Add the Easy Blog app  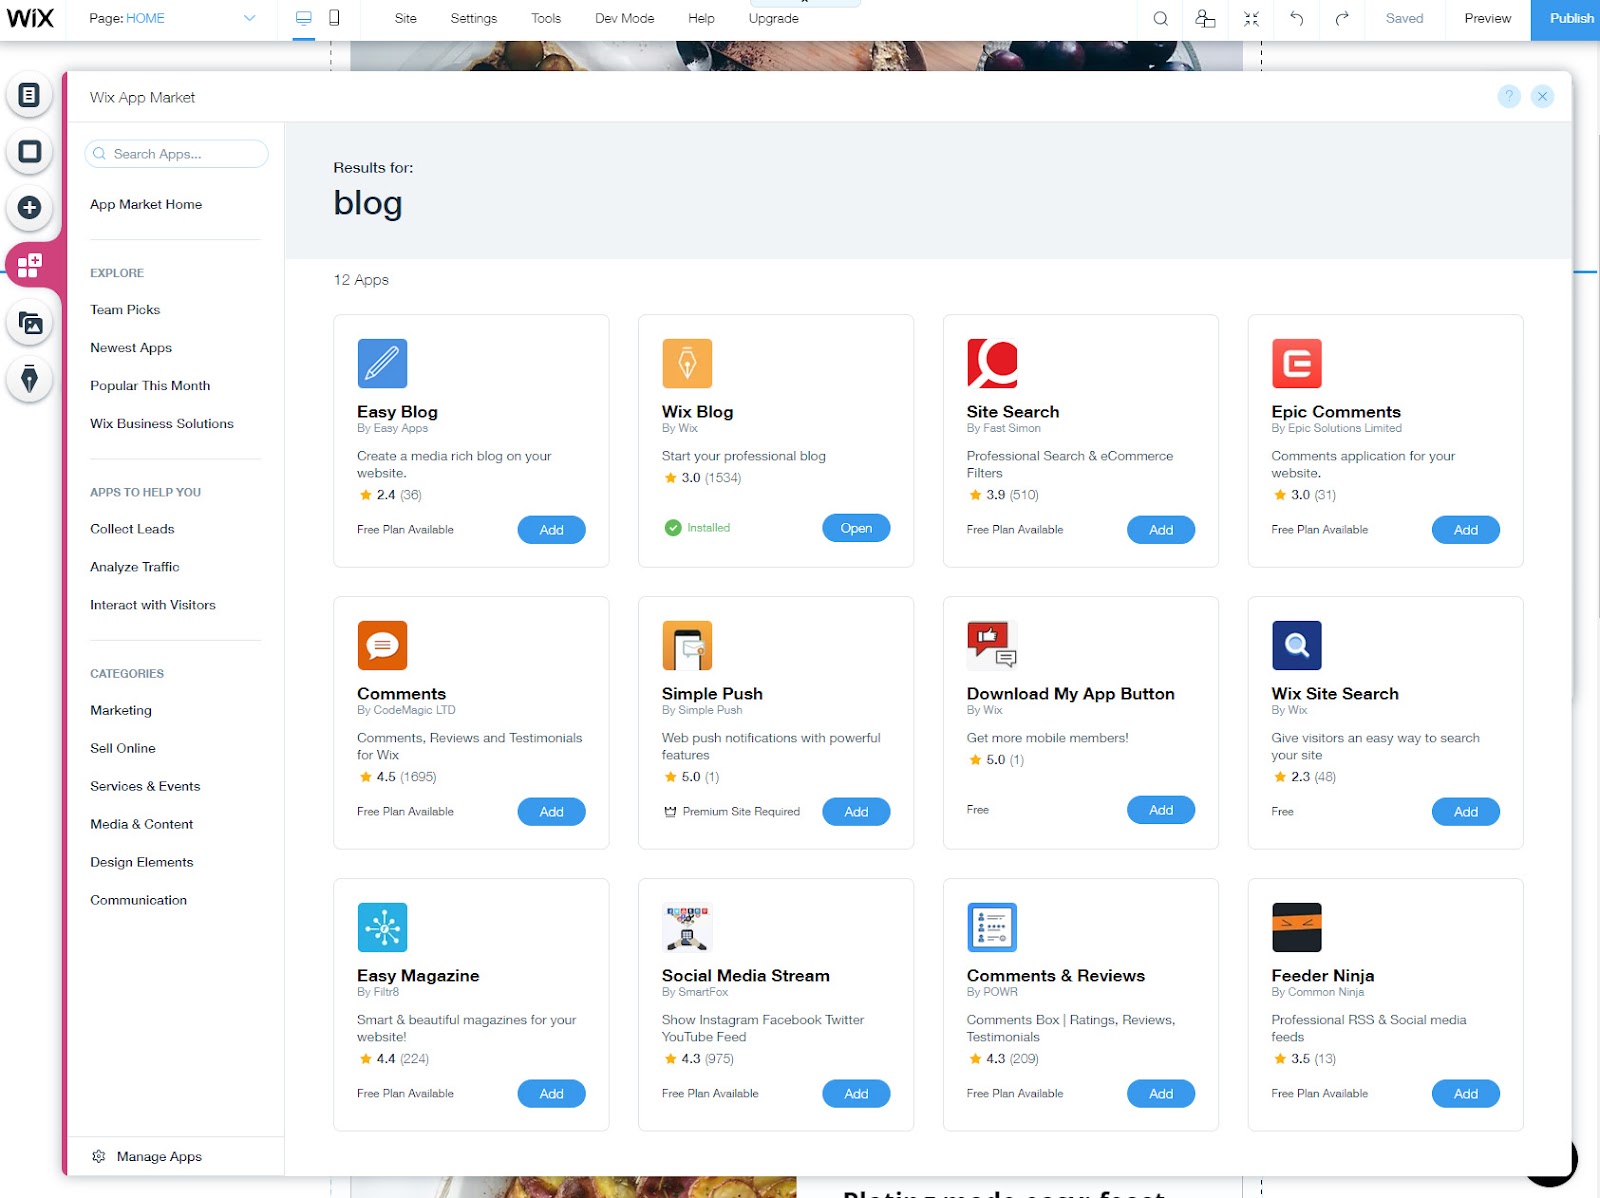click(551, 530)
